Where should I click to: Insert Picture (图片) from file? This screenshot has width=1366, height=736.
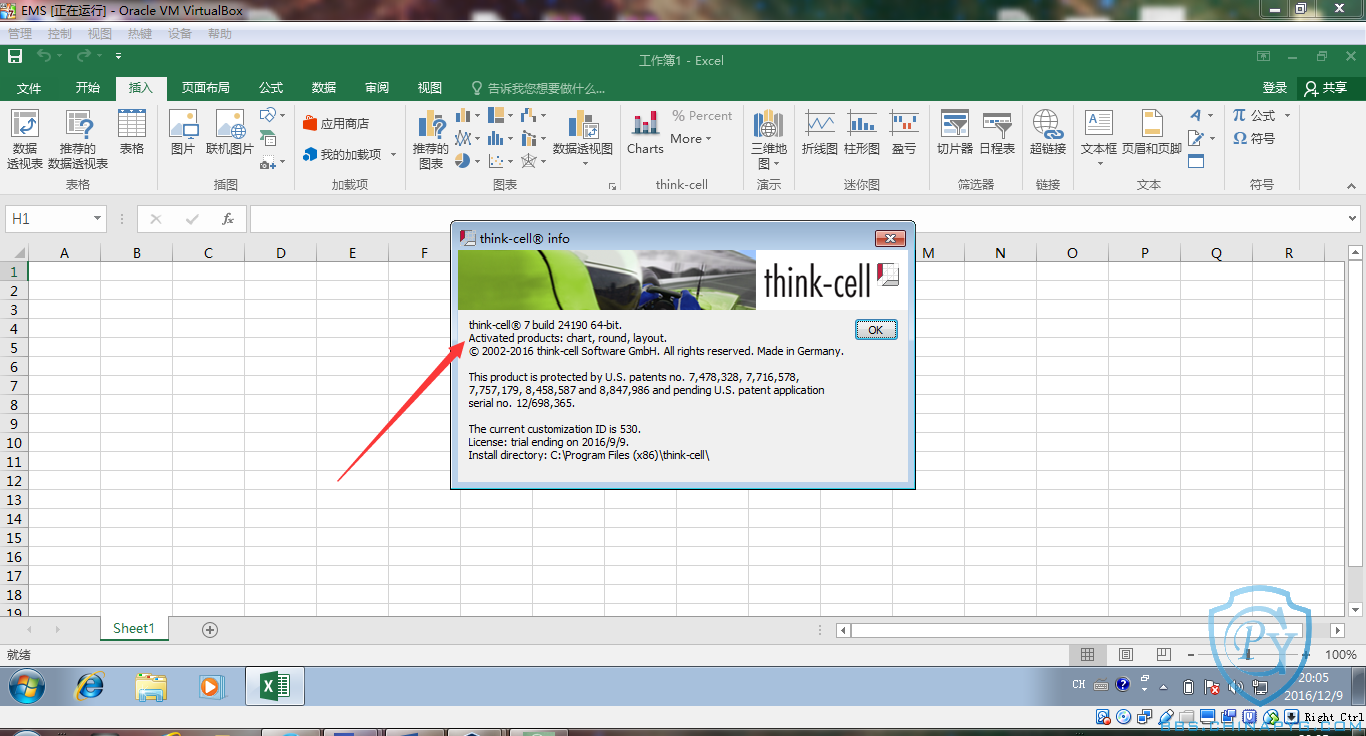tap(183, 132)
